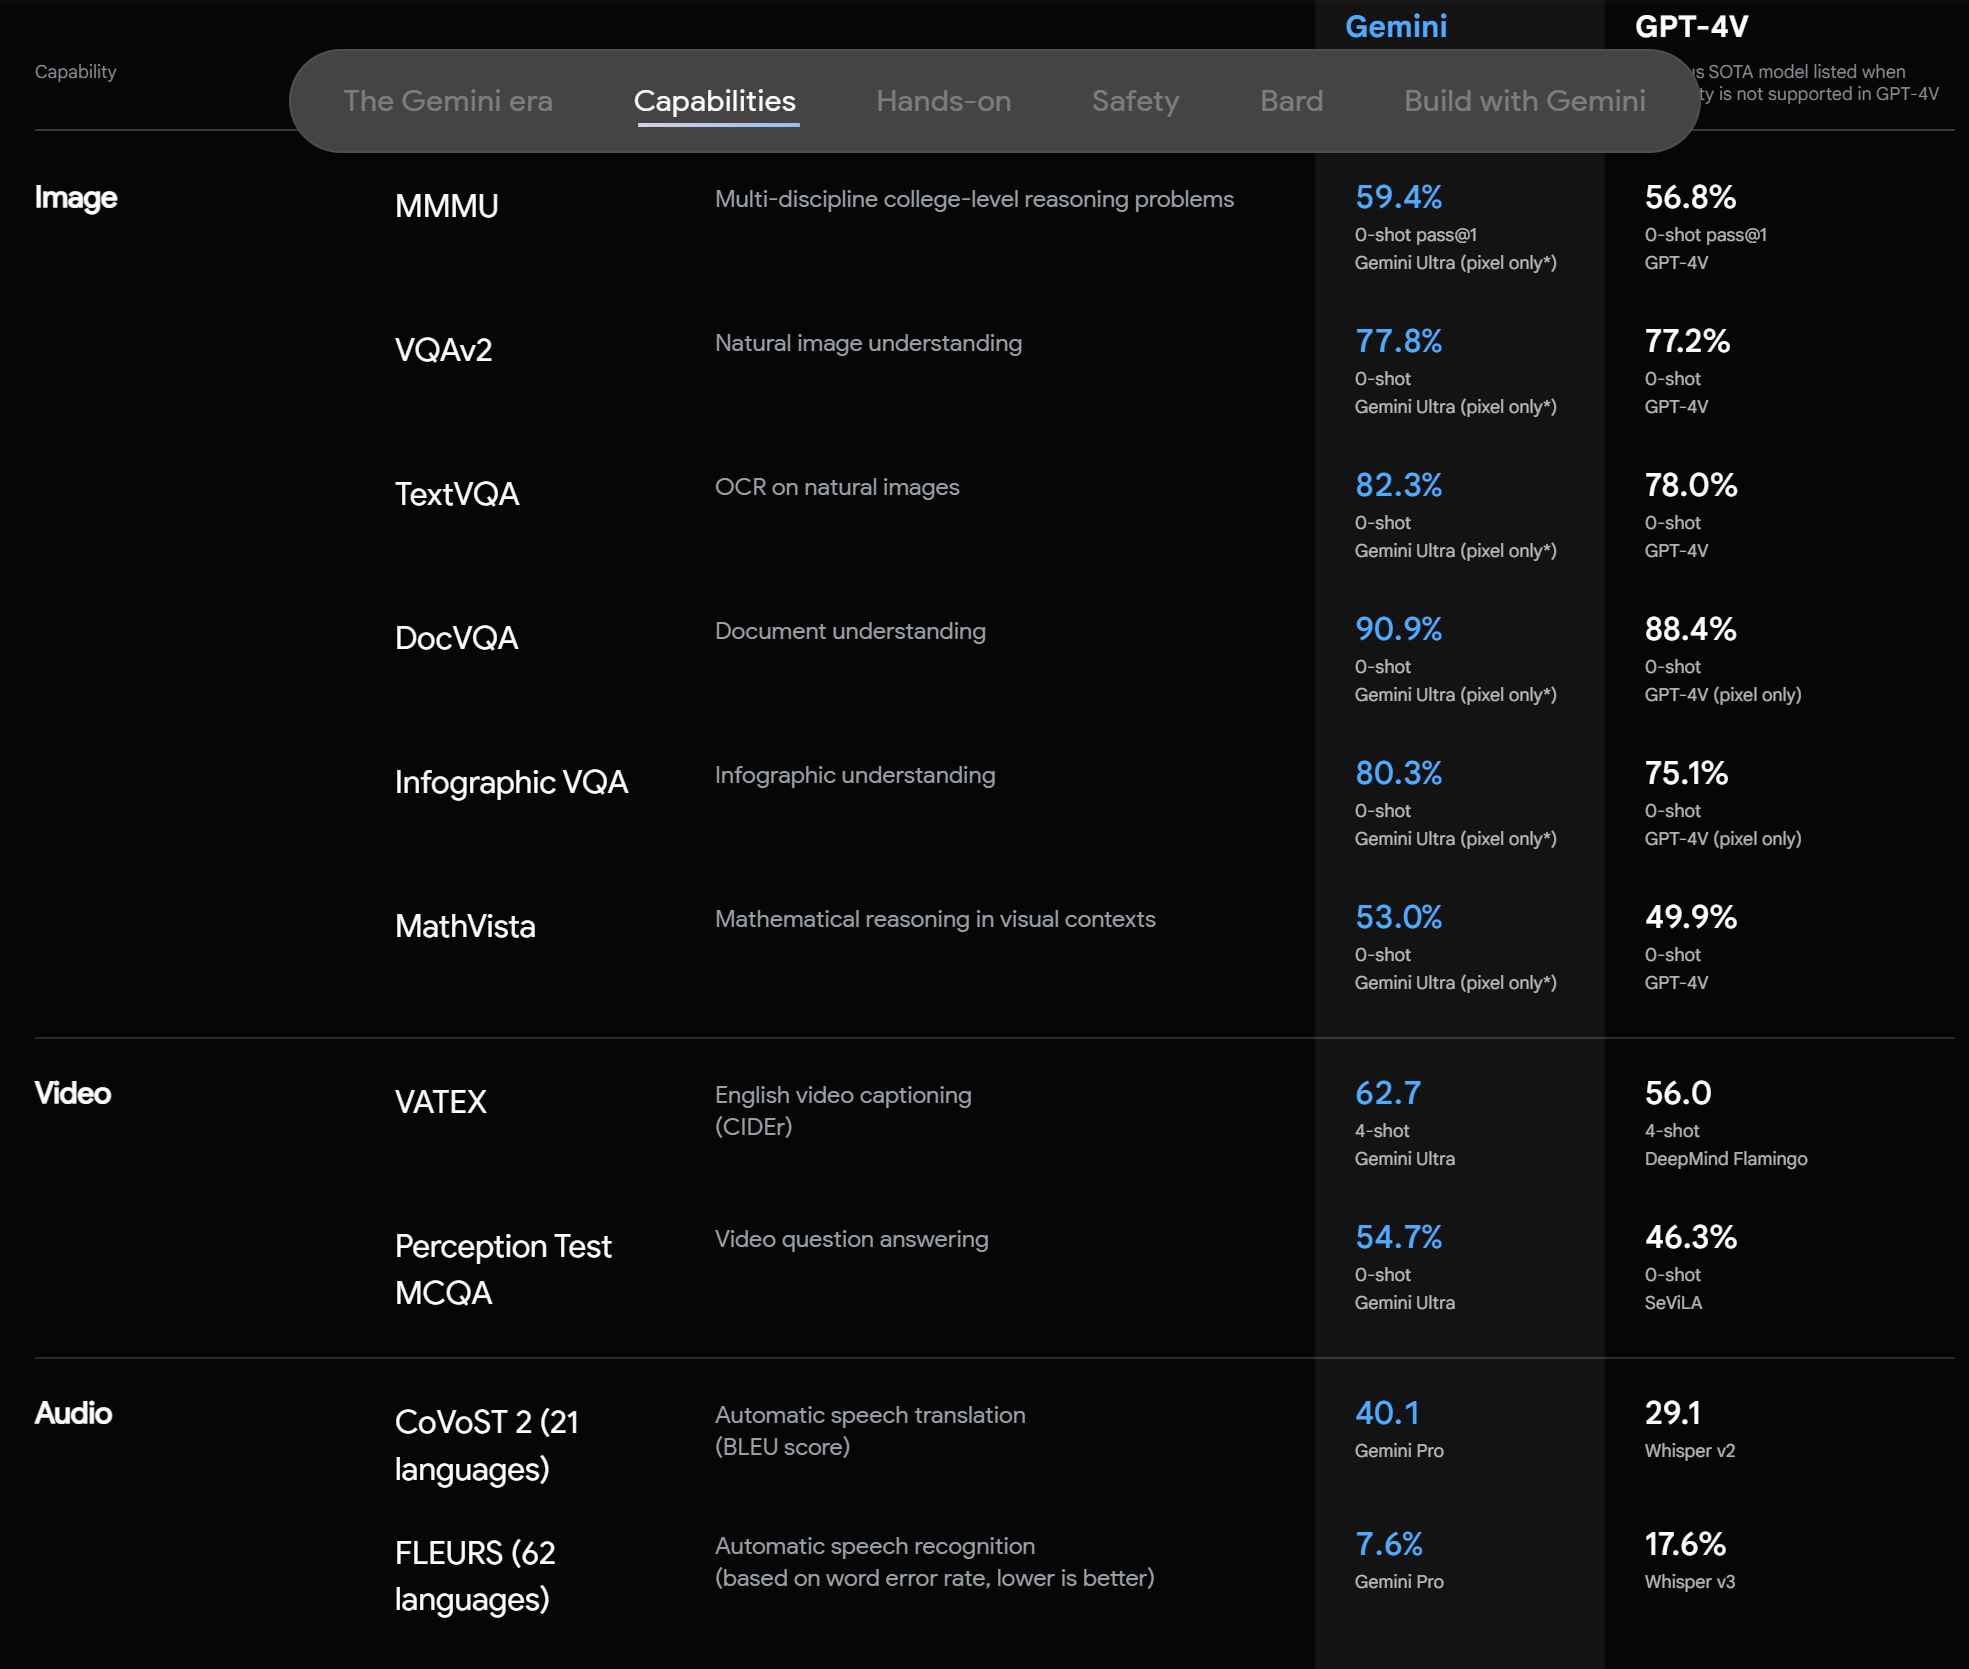Switch to the Hands-on tab
This screenshot has width=1969, height=1669.
(943, 101)
